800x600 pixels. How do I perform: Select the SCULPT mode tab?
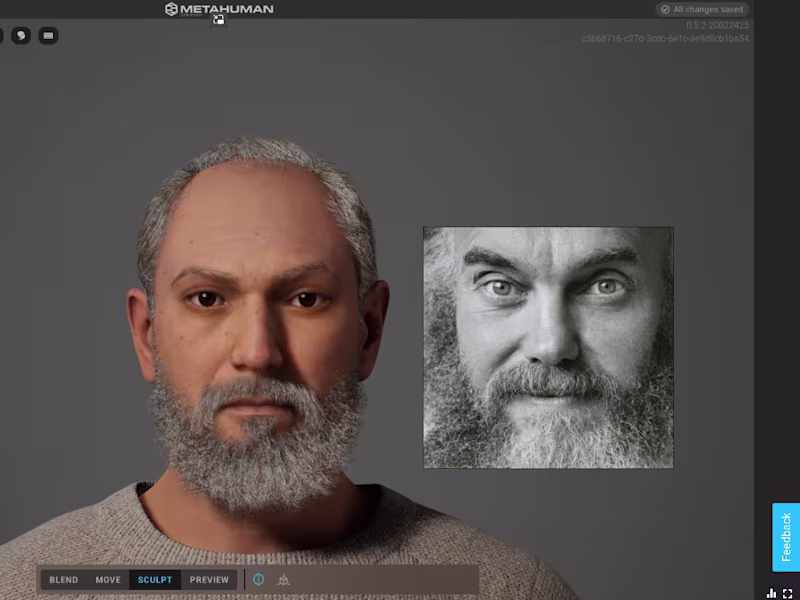(155, 580)
